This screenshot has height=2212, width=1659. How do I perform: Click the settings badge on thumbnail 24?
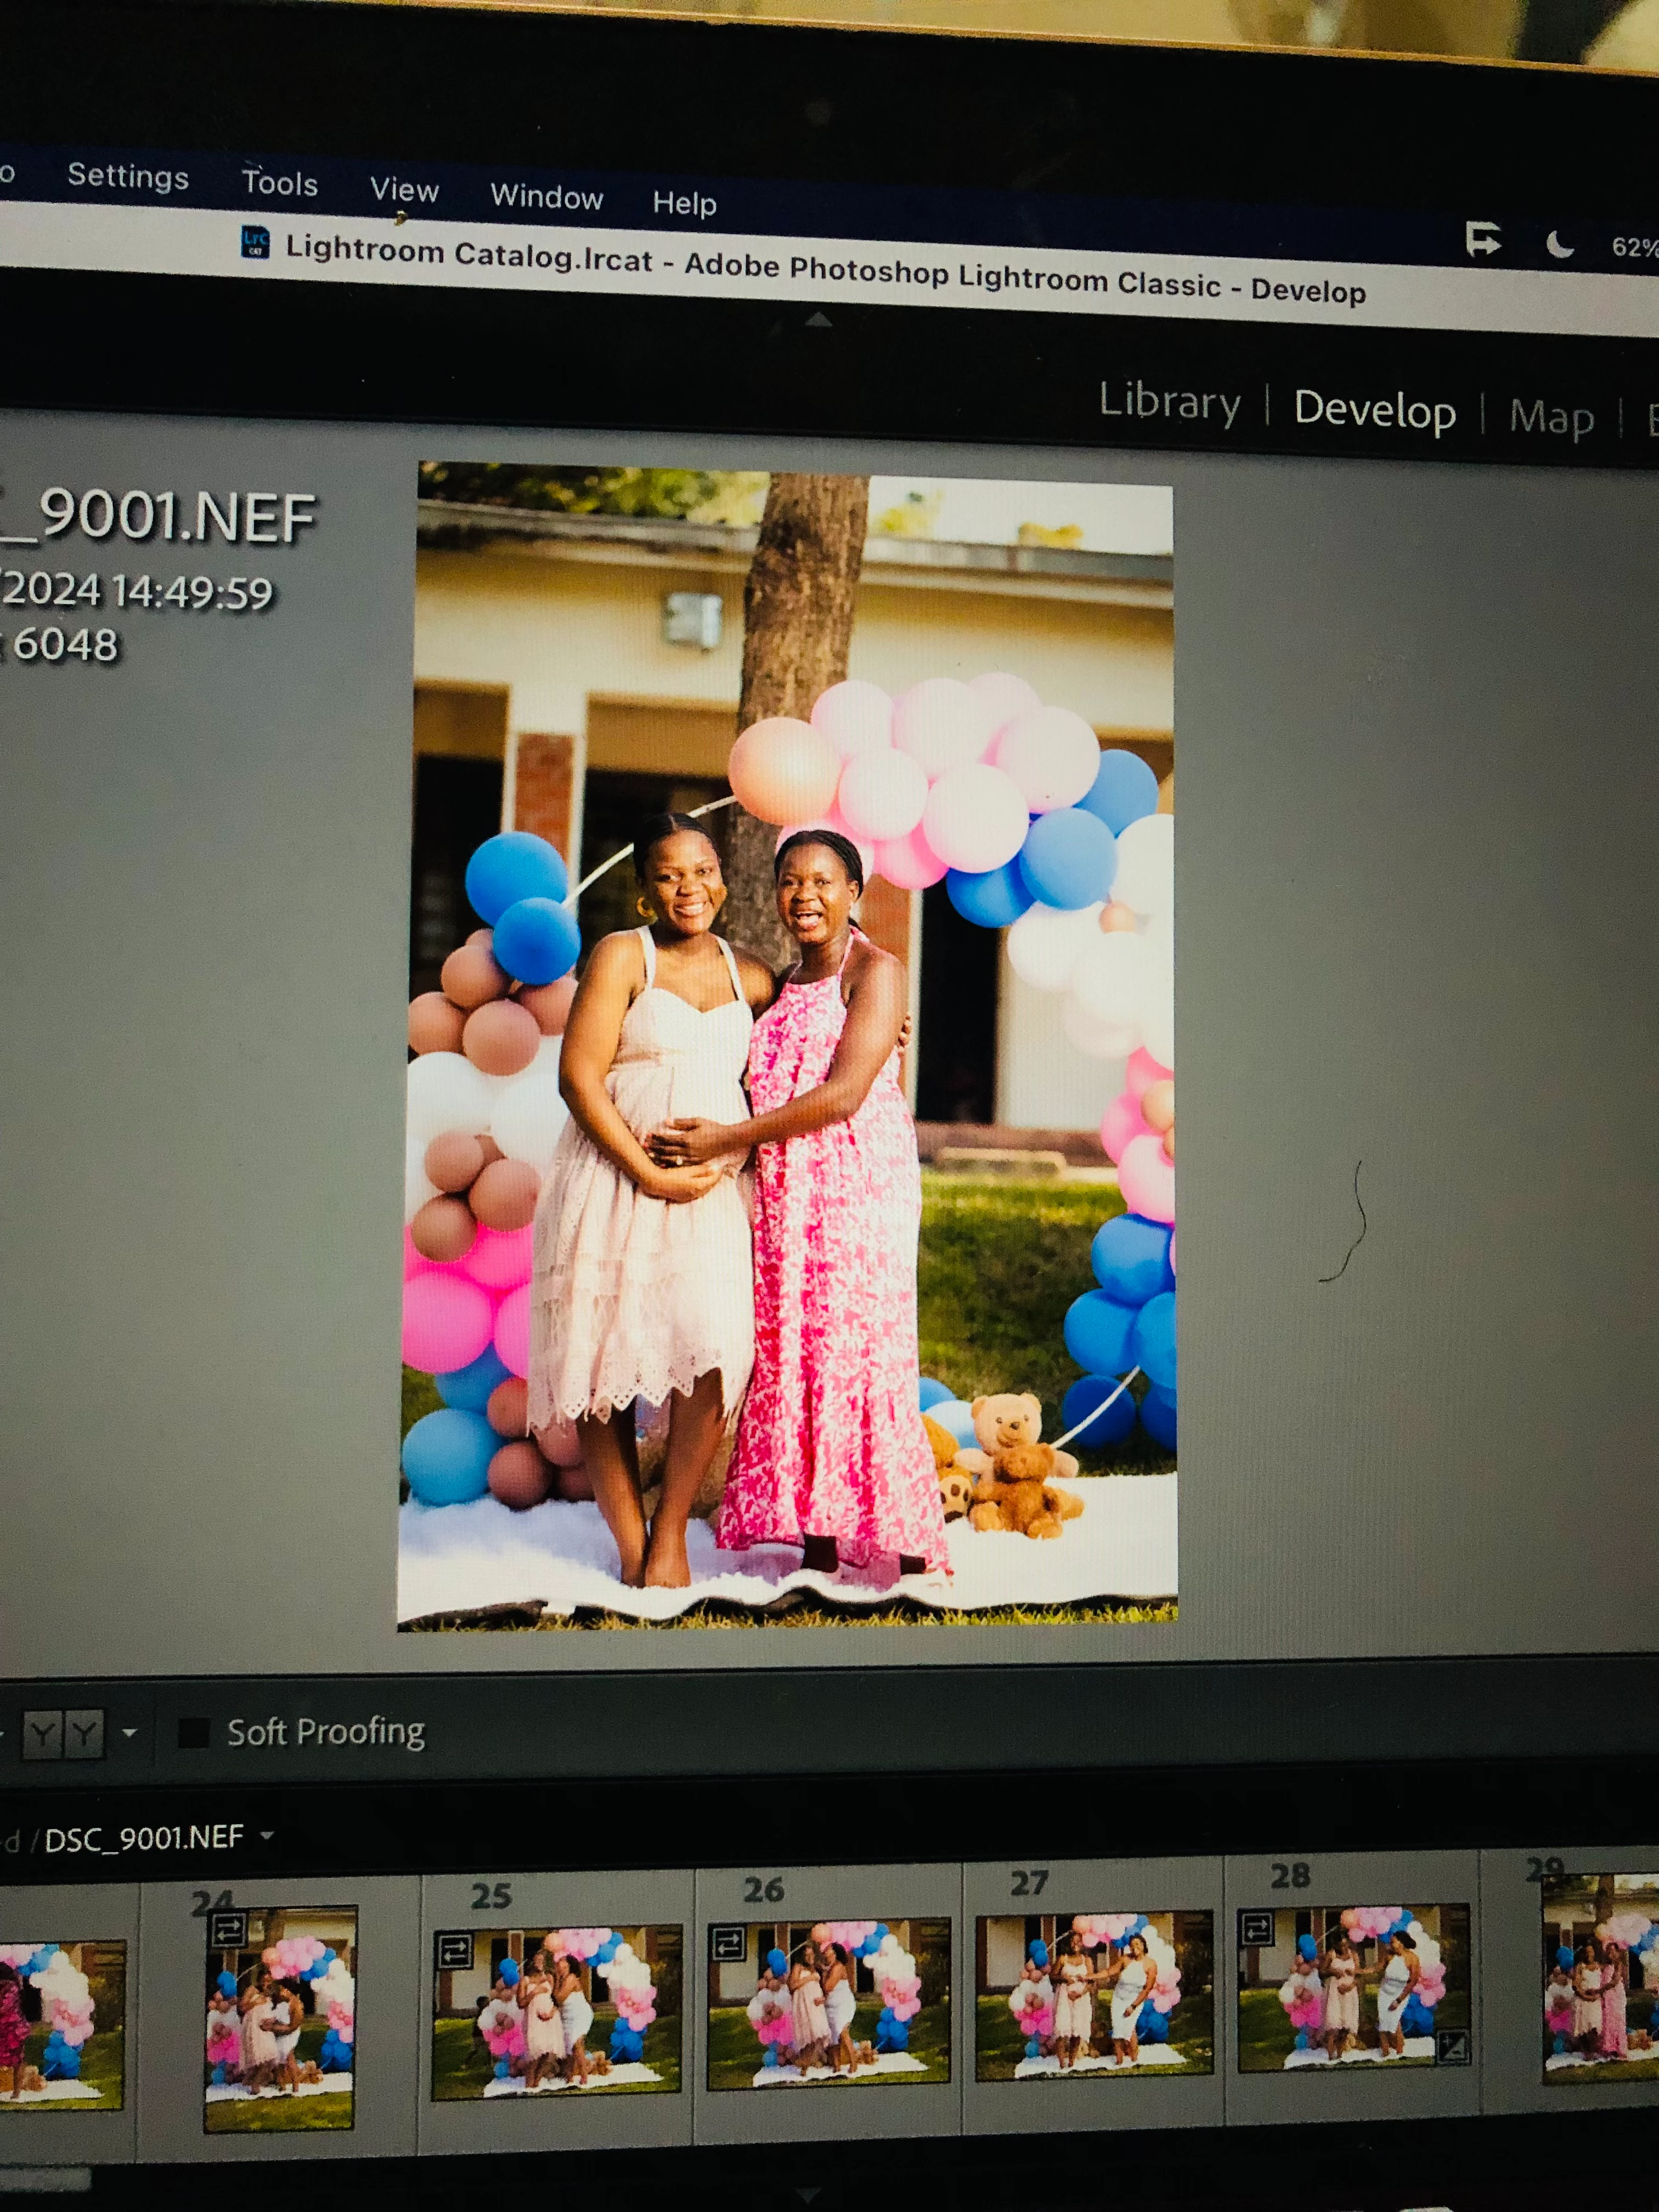[229, 1929]
